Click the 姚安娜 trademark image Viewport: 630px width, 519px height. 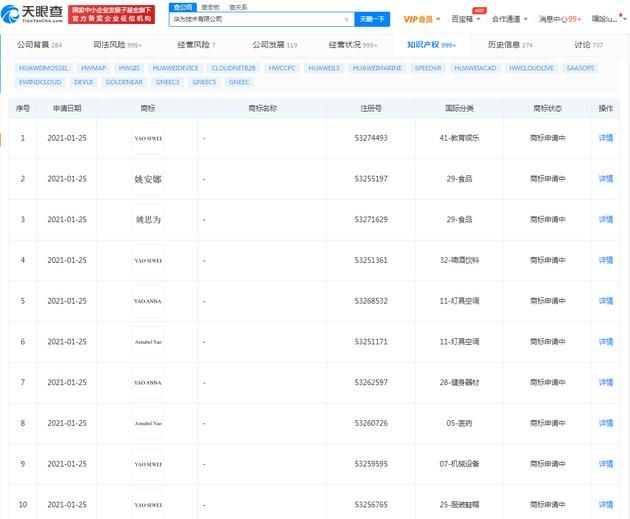coord(148,179)
